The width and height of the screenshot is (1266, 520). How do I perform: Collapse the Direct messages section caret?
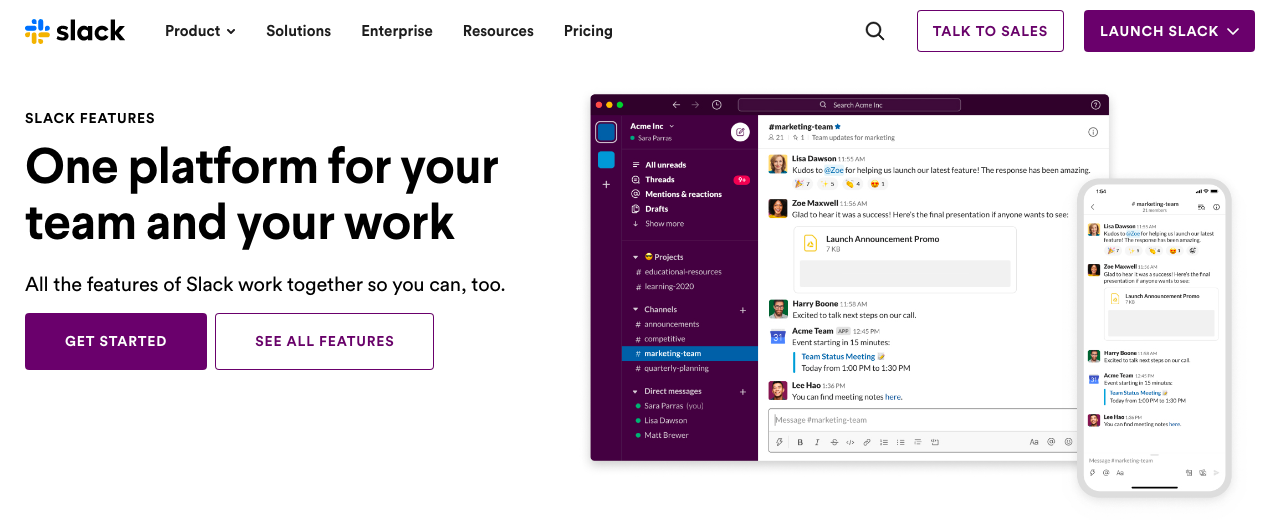[x=636, y=392]
